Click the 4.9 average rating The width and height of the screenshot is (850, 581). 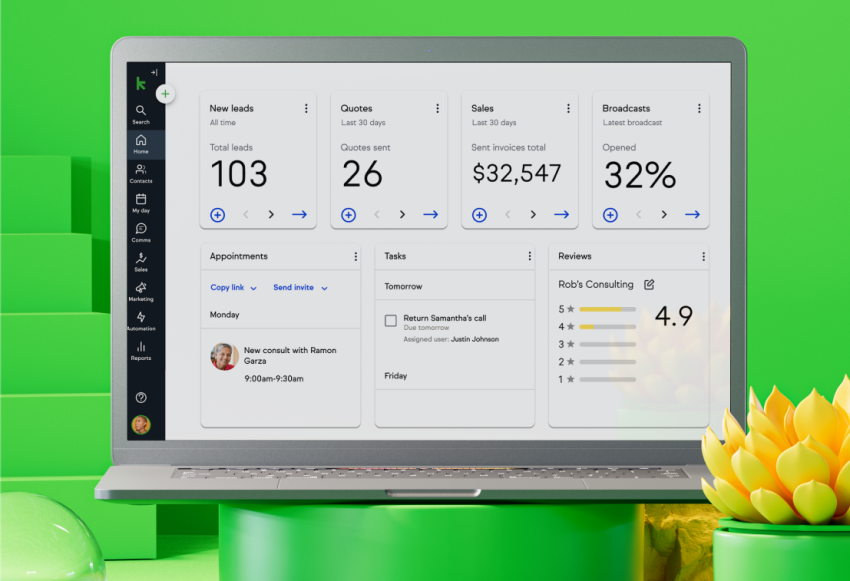point(674,316)
